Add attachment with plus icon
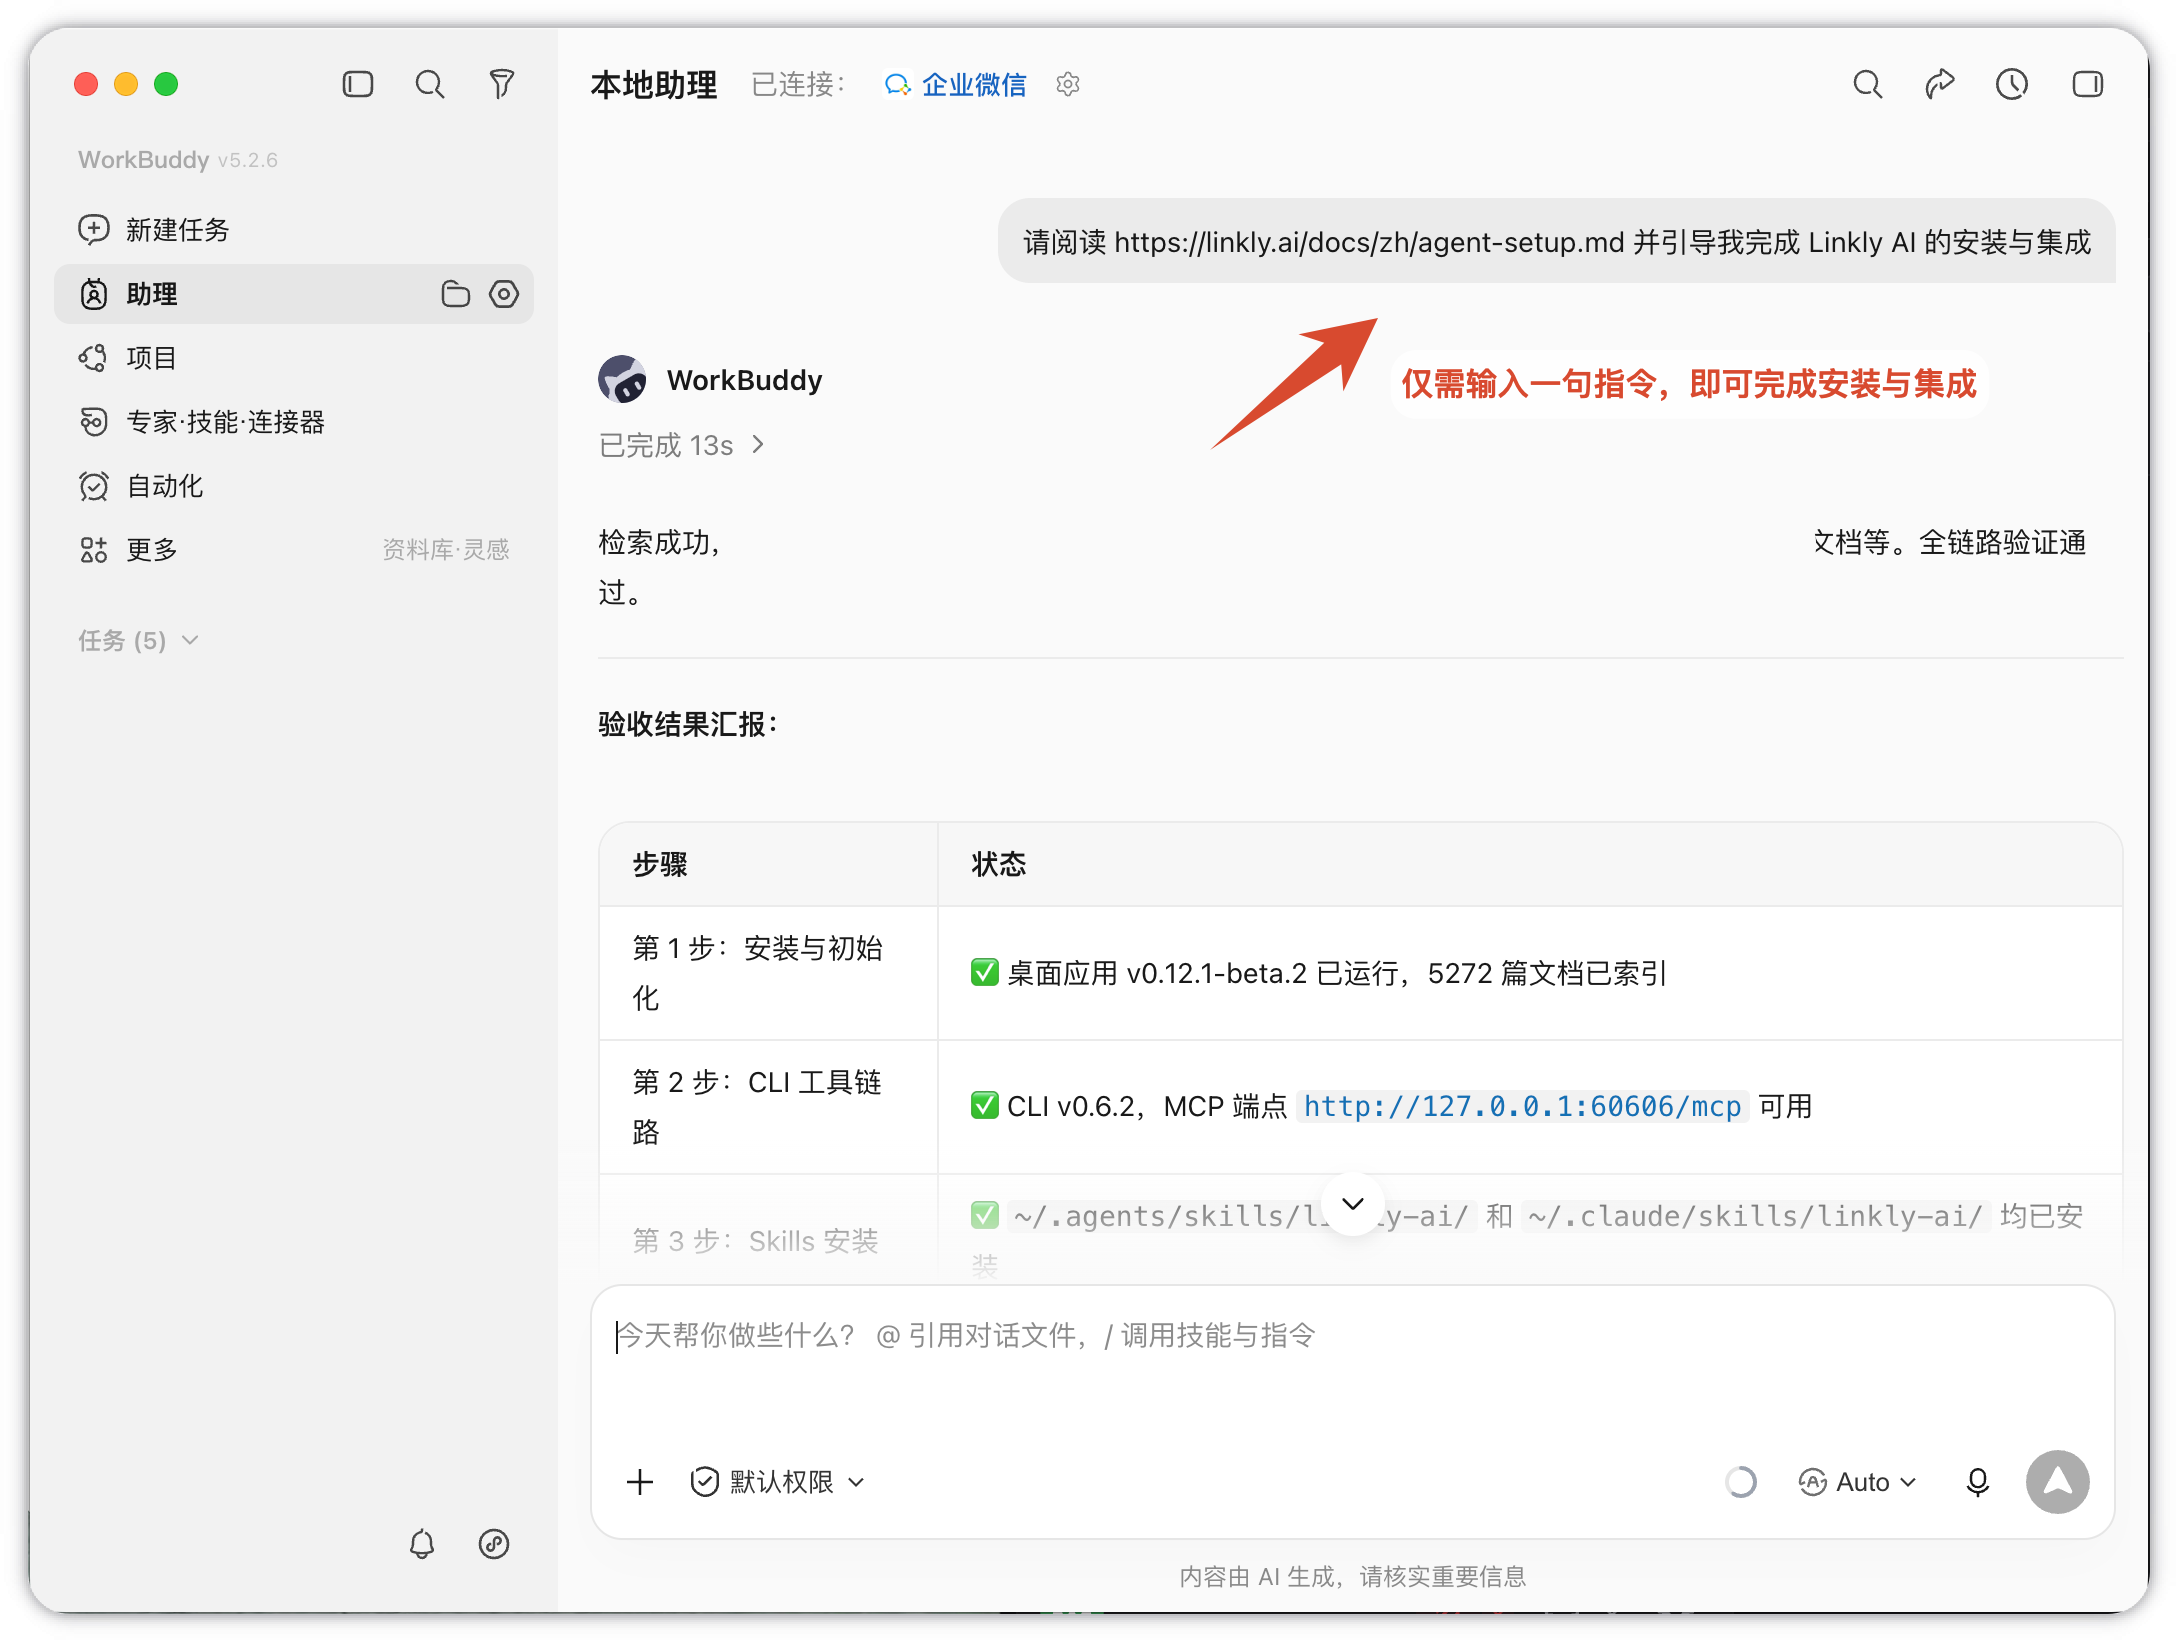 coord(640,1482)
